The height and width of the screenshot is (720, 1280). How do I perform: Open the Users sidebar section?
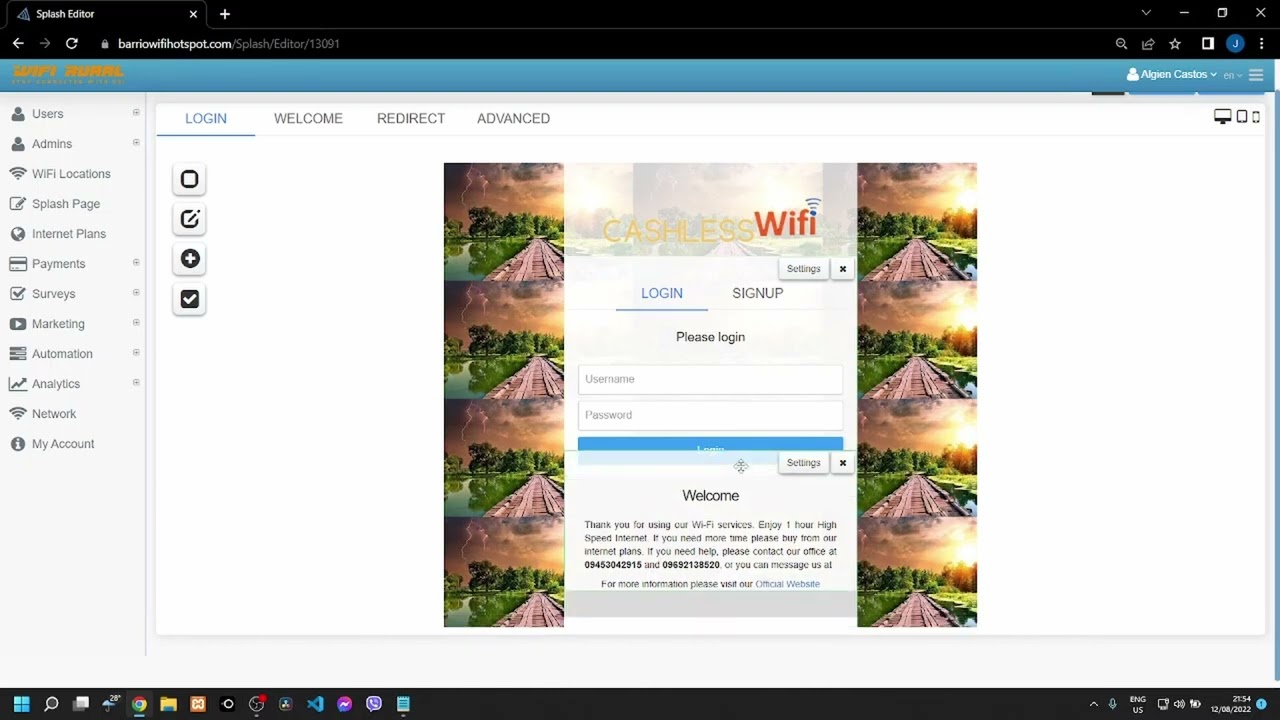[x=48, y=114]
